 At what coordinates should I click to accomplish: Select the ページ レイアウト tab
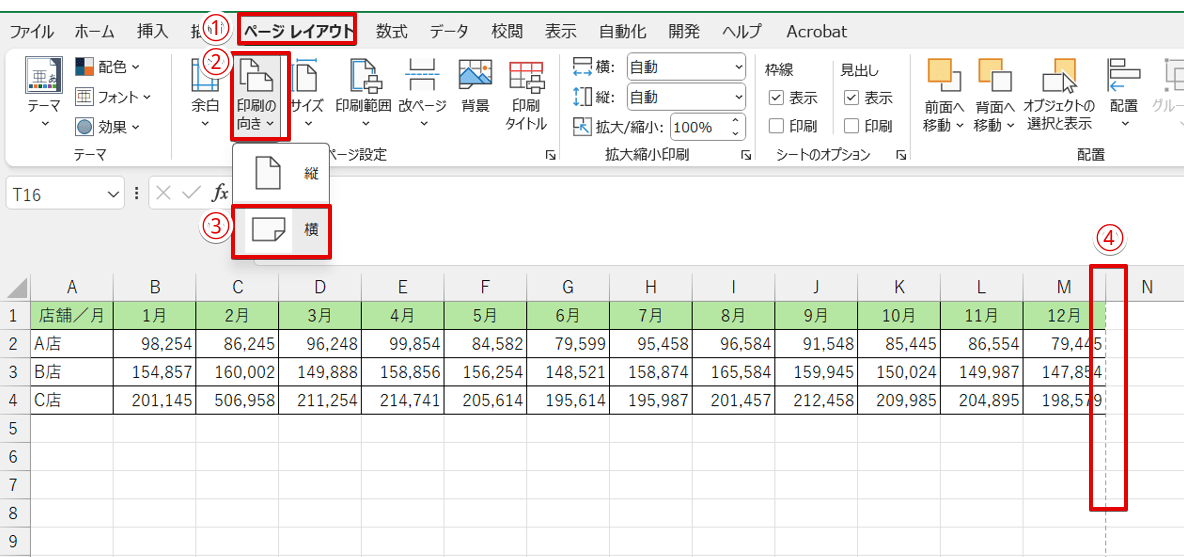pos(298,31)
